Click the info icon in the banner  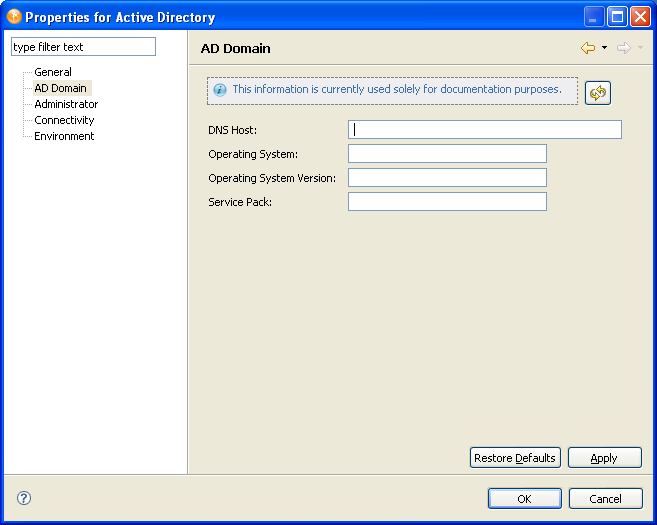220,90
